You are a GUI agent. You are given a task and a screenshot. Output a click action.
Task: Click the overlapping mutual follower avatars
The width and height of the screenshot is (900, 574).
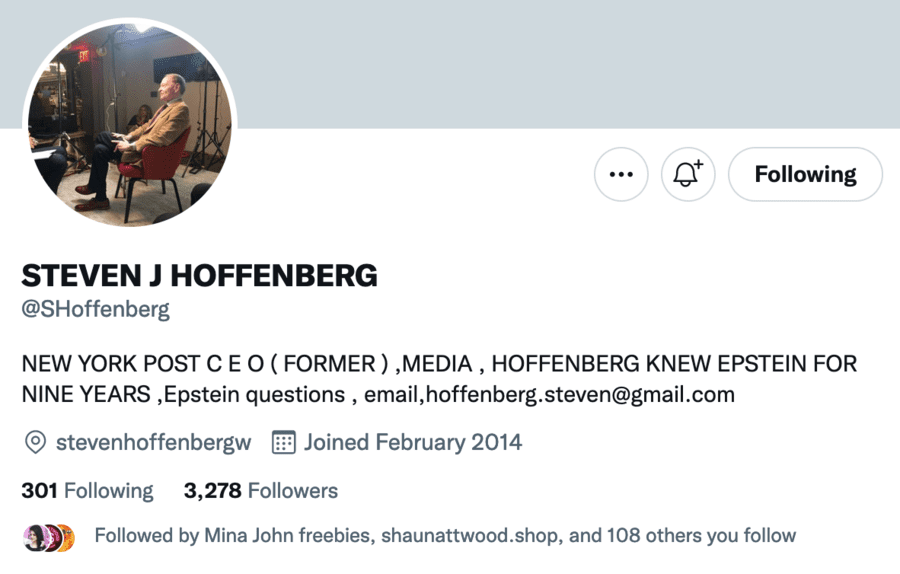(49, 537)
